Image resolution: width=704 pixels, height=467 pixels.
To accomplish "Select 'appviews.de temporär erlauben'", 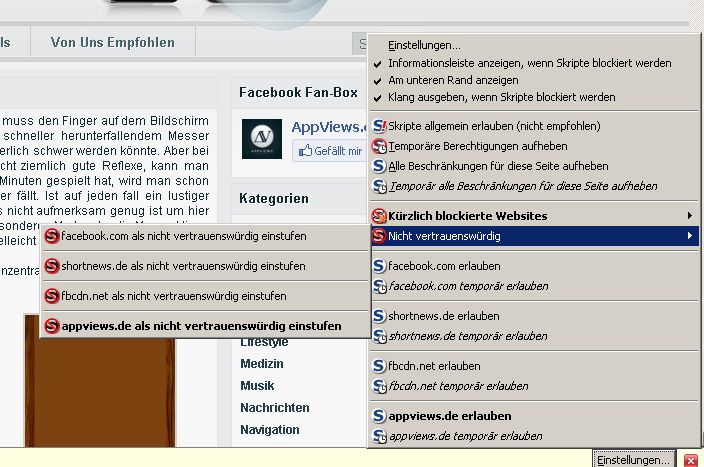I will (534, 436).
